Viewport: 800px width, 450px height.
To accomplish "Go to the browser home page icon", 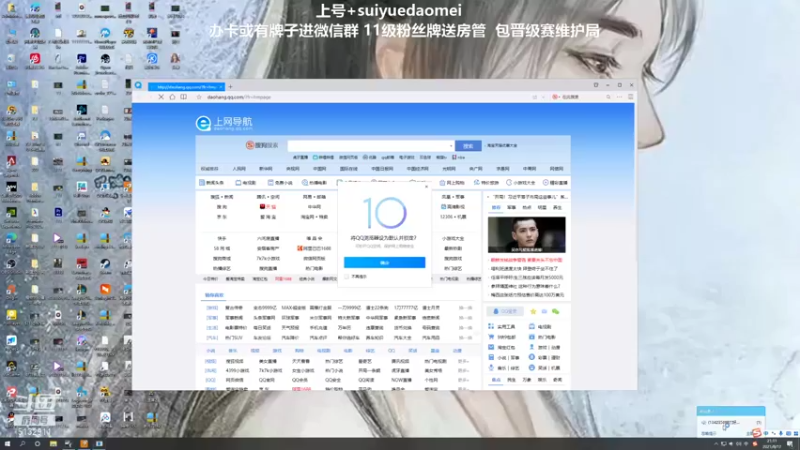I will click(172, 97).
